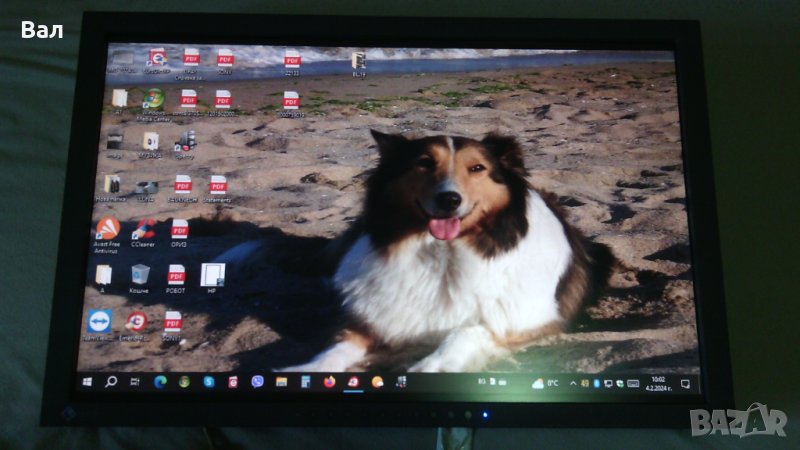Select the РОБОТ PDF file on desktop
Image resolution: width=800 pixels, height=450 pixels.
click(x=176, y=274)
